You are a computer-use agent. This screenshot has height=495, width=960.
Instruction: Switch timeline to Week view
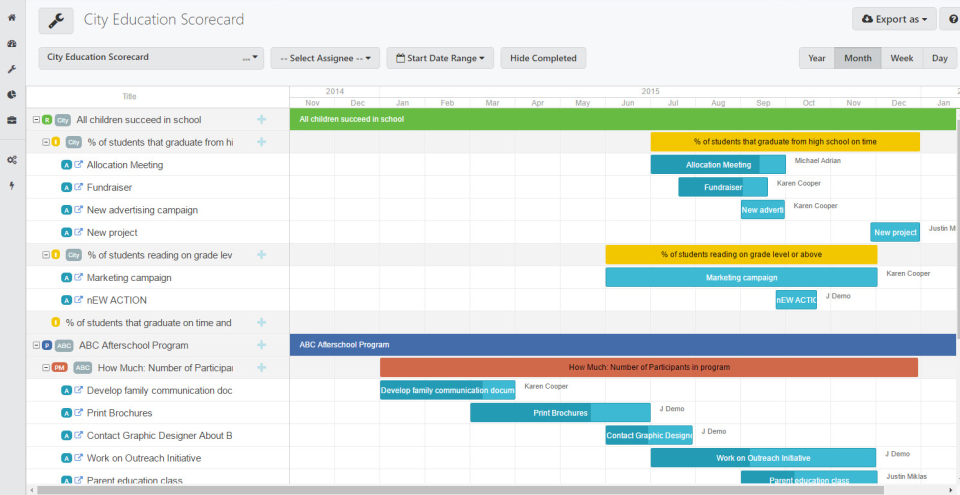pyautogui.click(x=902, y=58)
